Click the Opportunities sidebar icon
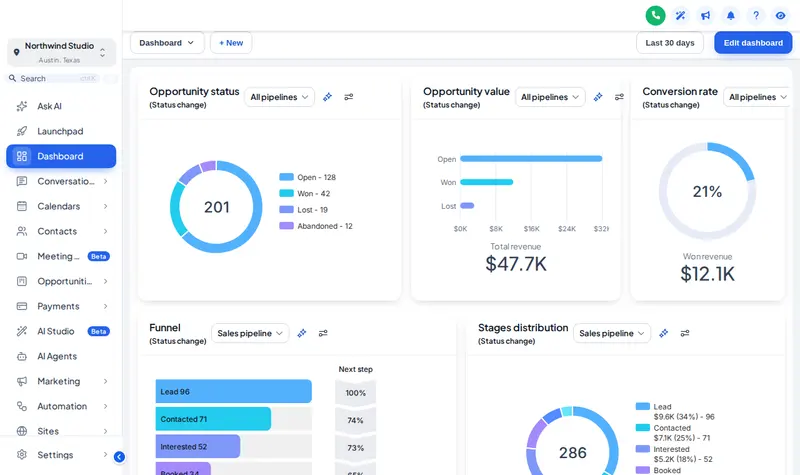Viewport: 800px width, 475px height. (21, 281)
